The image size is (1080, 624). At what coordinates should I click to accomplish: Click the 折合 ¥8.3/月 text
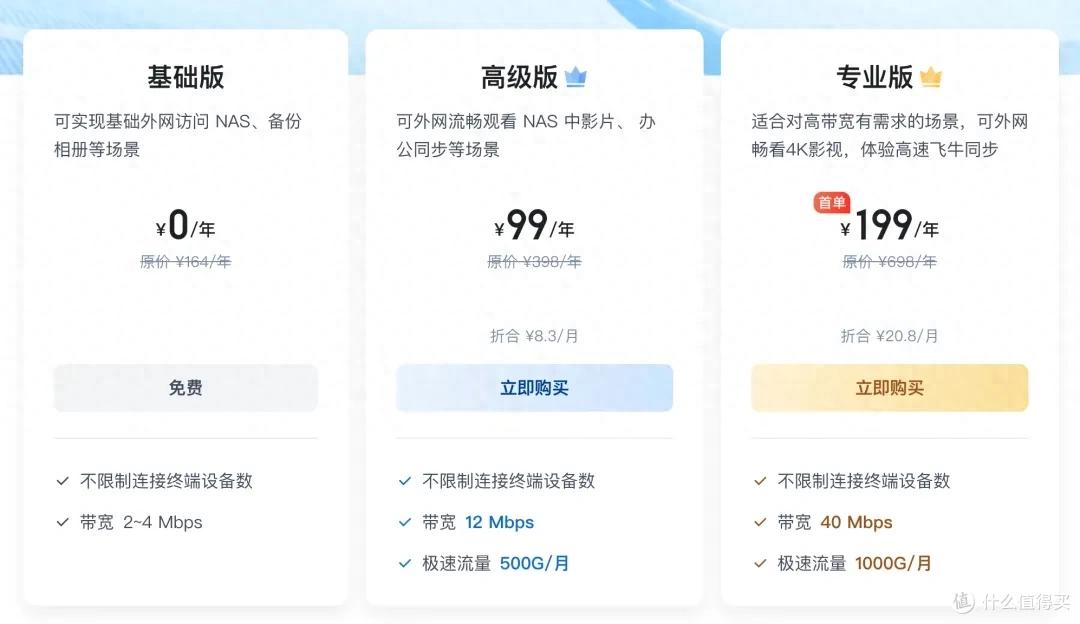(534, 336)
